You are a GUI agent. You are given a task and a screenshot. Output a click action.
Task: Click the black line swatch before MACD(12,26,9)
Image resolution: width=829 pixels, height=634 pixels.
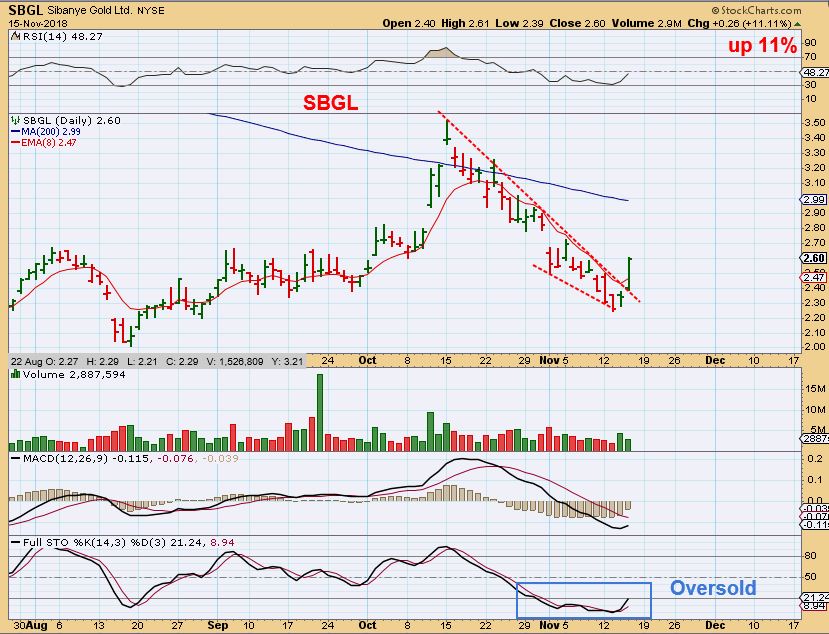click(15, 458)
